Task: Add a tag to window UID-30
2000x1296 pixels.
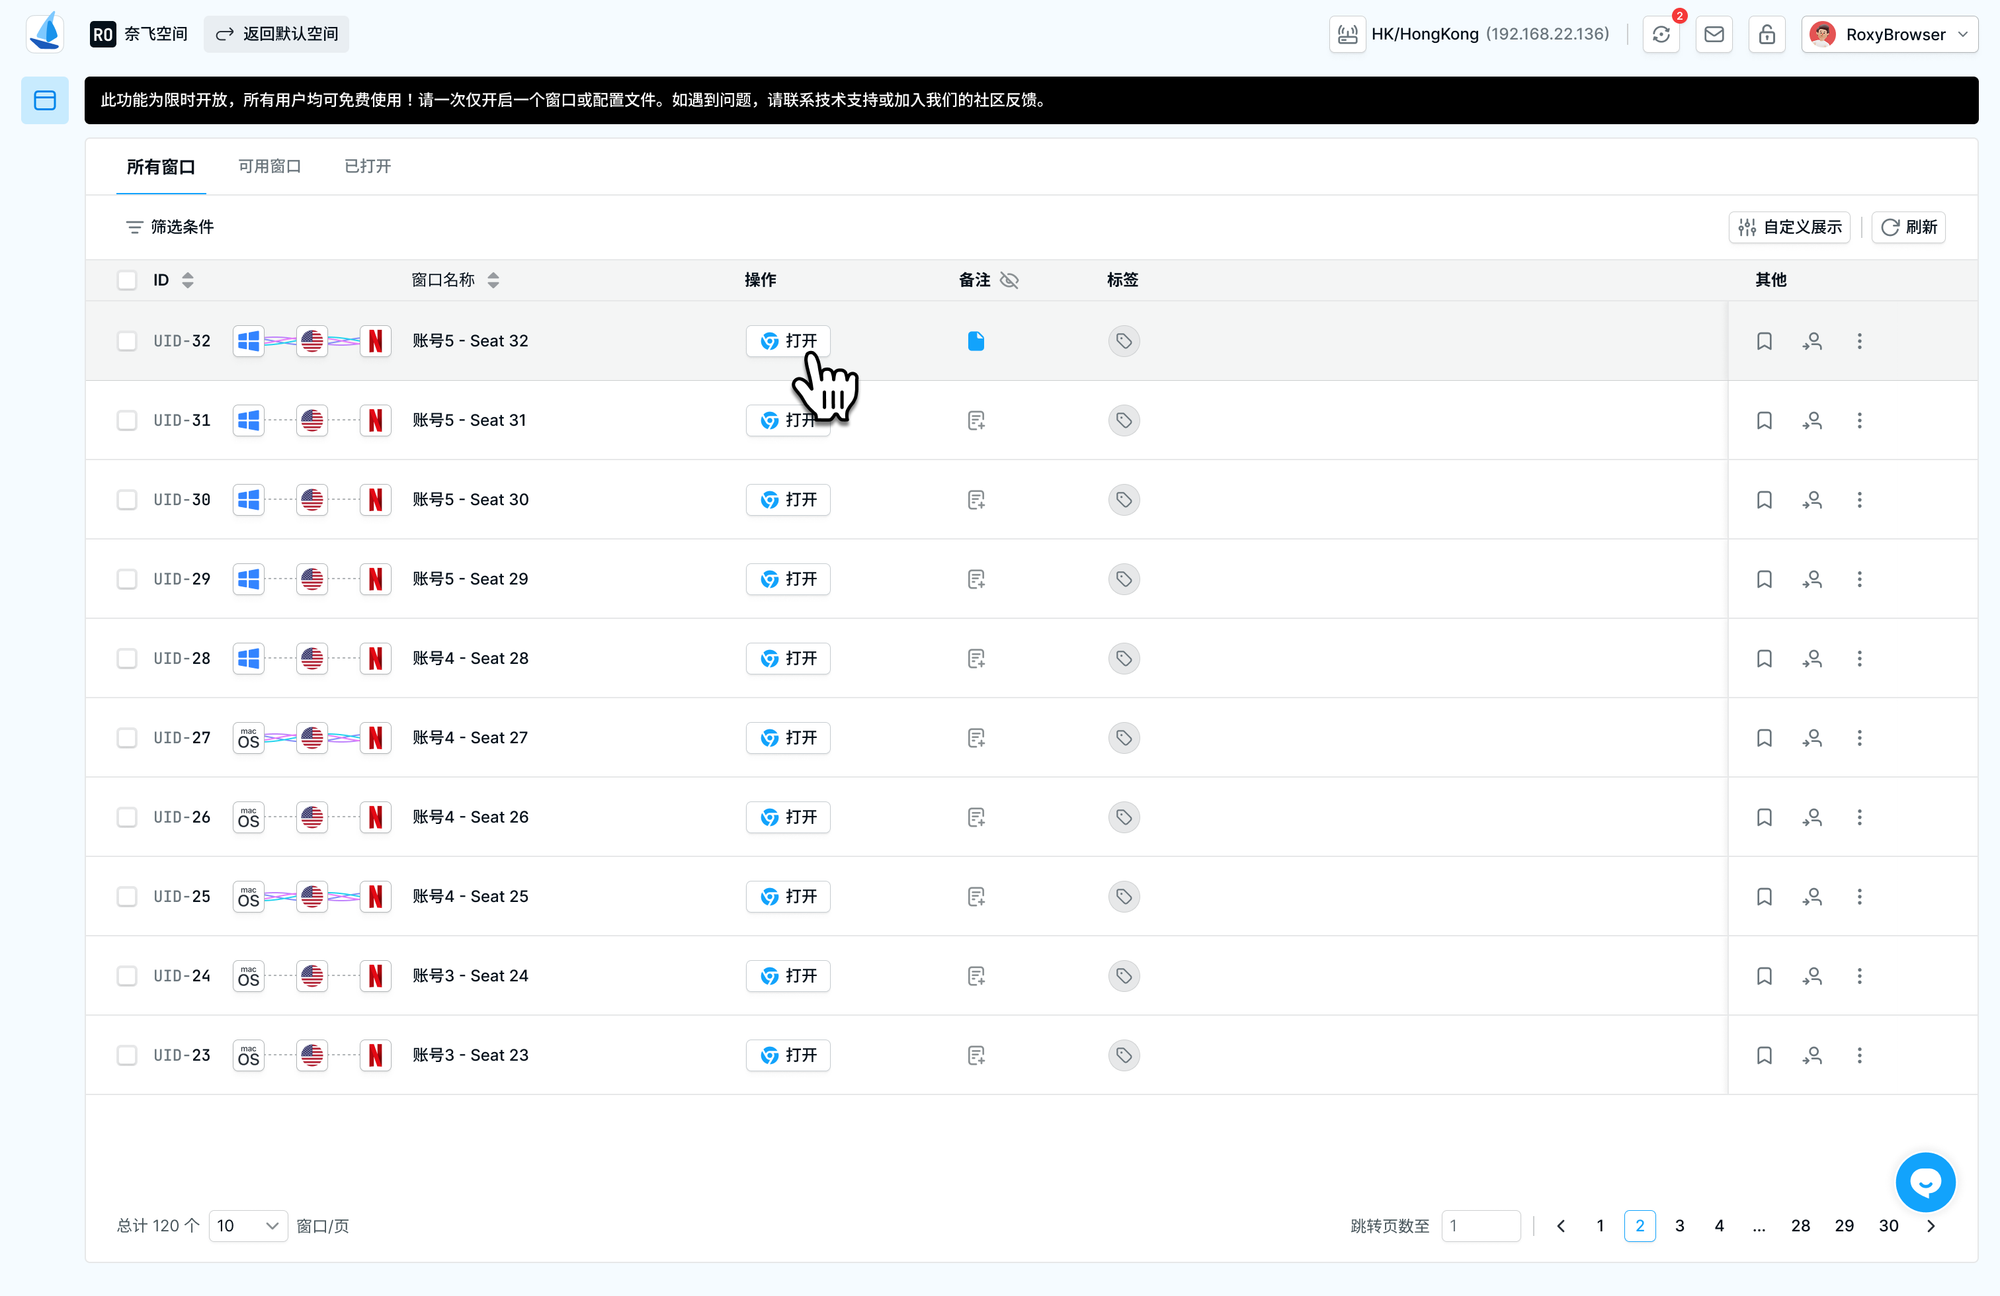Action: coord(1123,499)
